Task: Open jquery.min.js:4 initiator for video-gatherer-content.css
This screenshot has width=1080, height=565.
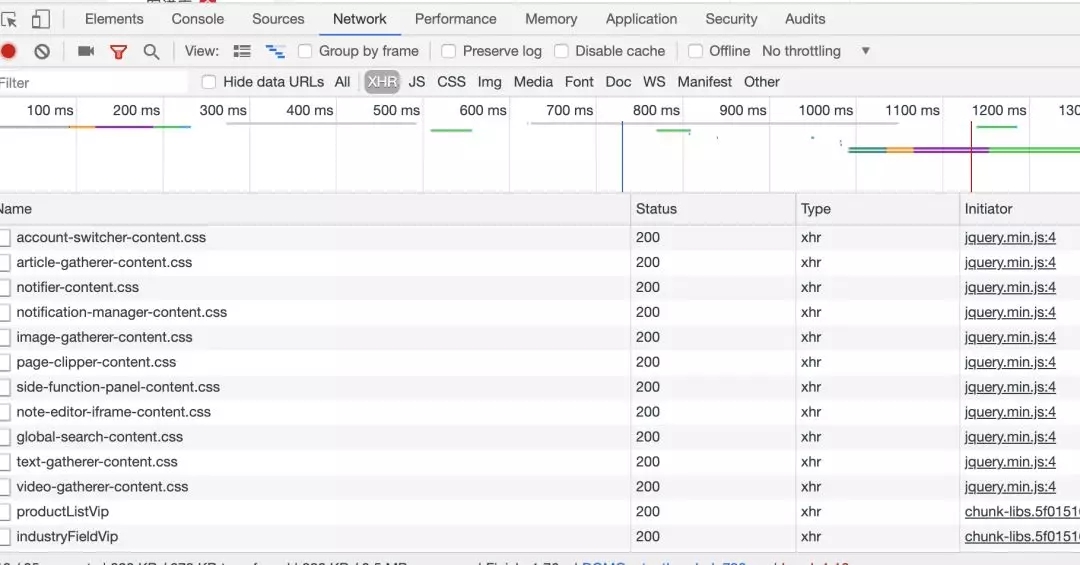Action: click(x=1010, y=487)
